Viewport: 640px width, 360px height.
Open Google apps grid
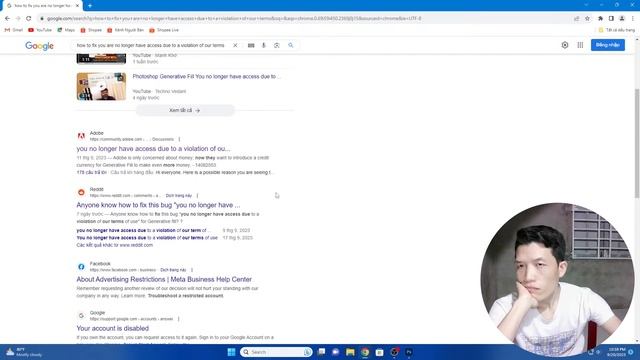[x=580, y=45]
